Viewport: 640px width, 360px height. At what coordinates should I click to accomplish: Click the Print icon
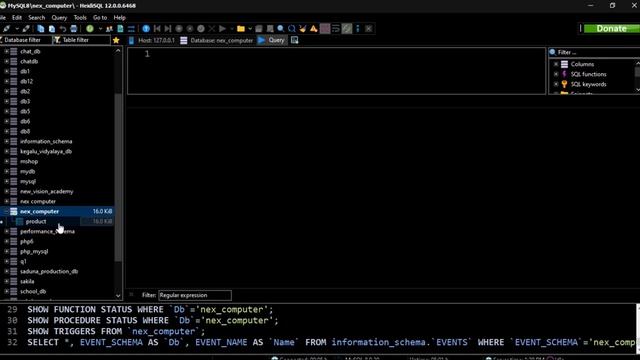(74, 29)
